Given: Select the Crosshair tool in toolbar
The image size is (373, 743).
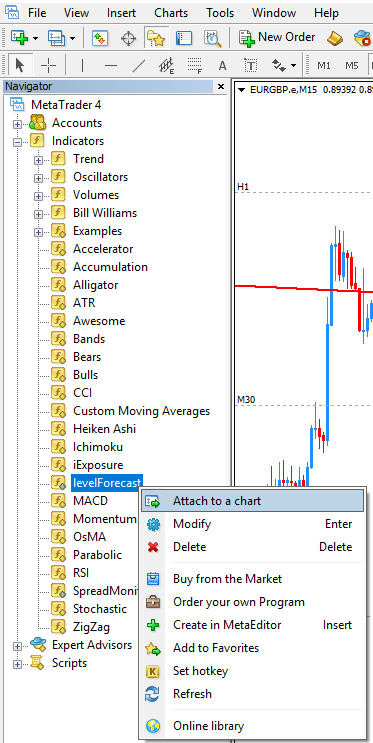Looking at the screenshot, I should 49,65.
